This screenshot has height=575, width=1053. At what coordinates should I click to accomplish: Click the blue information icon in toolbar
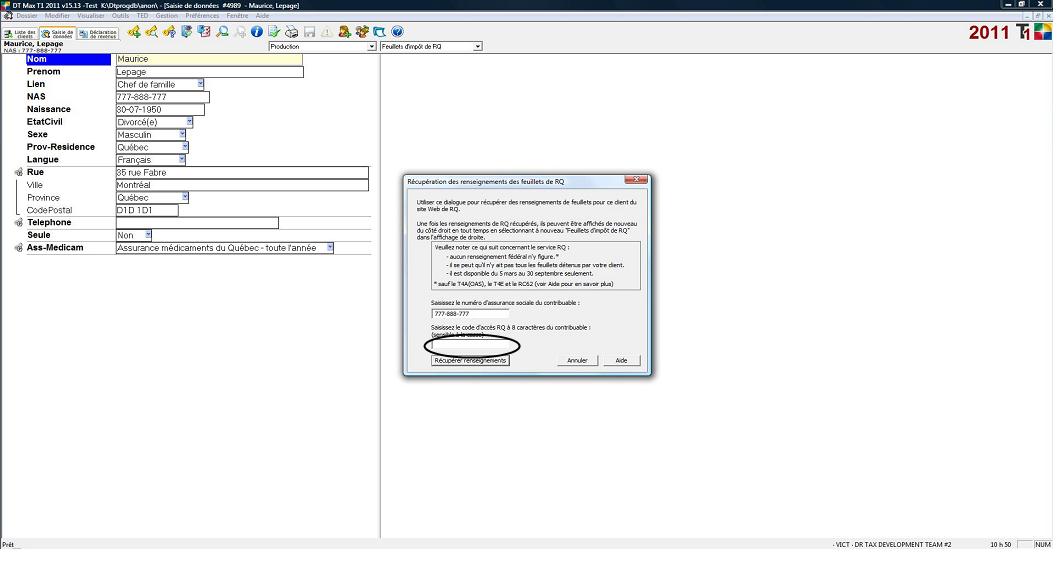[256, 32]
